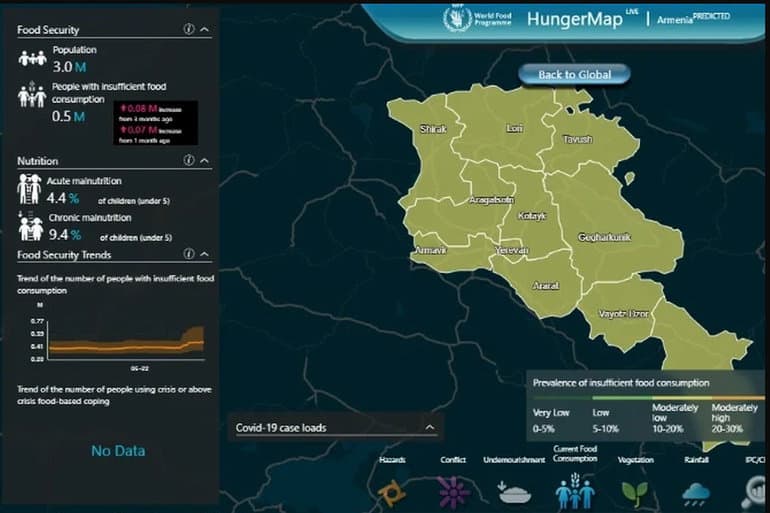The width and height of the screenshot is (770, 513).
Task: Click the Nutrition info icon
Action: coord(189,160)
